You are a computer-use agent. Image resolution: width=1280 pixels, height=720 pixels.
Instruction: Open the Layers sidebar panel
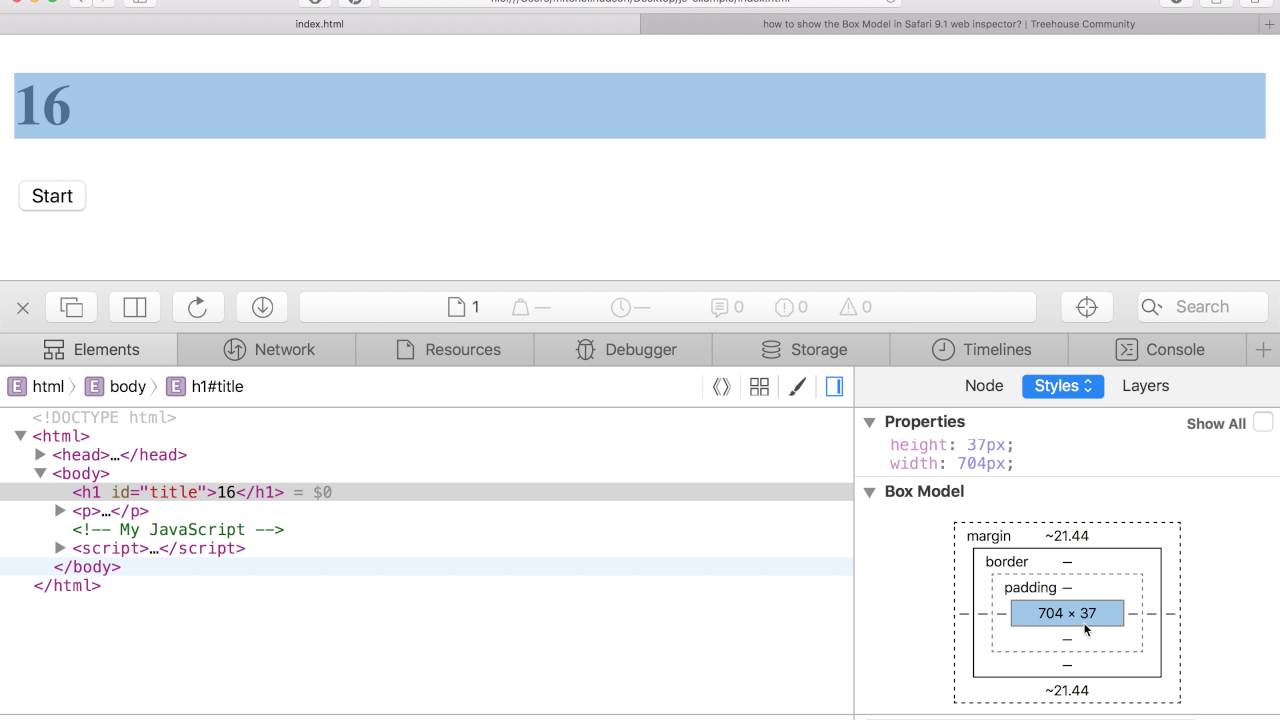pyautogui.click(x=1146, y=386)
